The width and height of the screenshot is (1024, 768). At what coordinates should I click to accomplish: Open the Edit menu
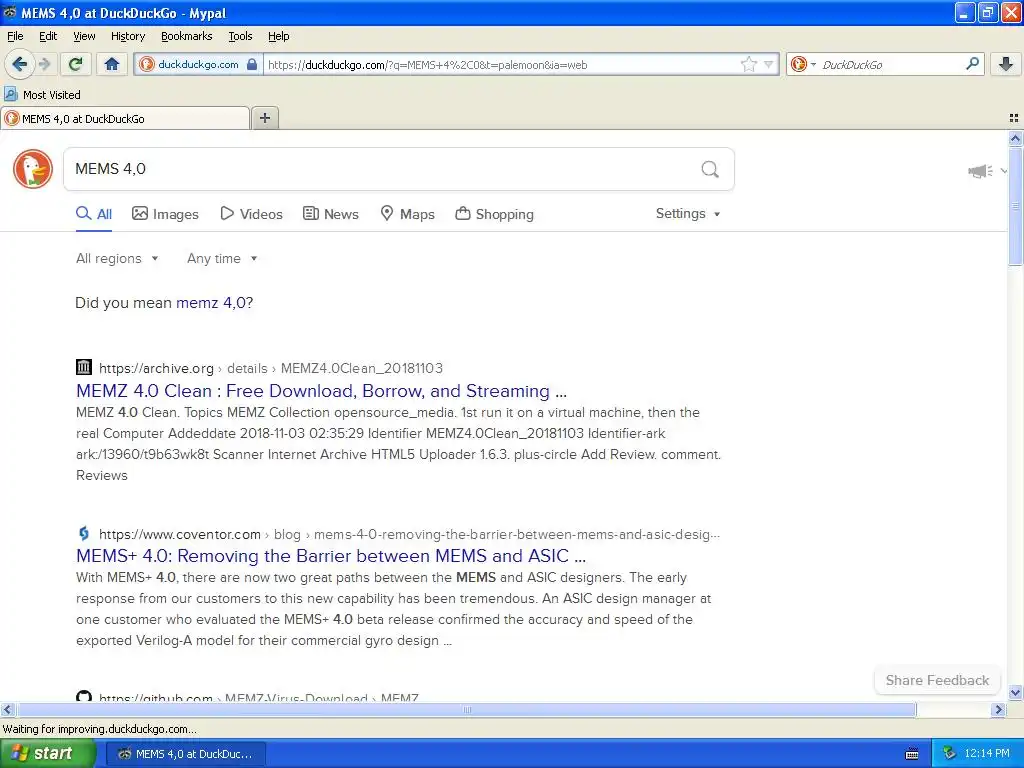coord(48,36)
